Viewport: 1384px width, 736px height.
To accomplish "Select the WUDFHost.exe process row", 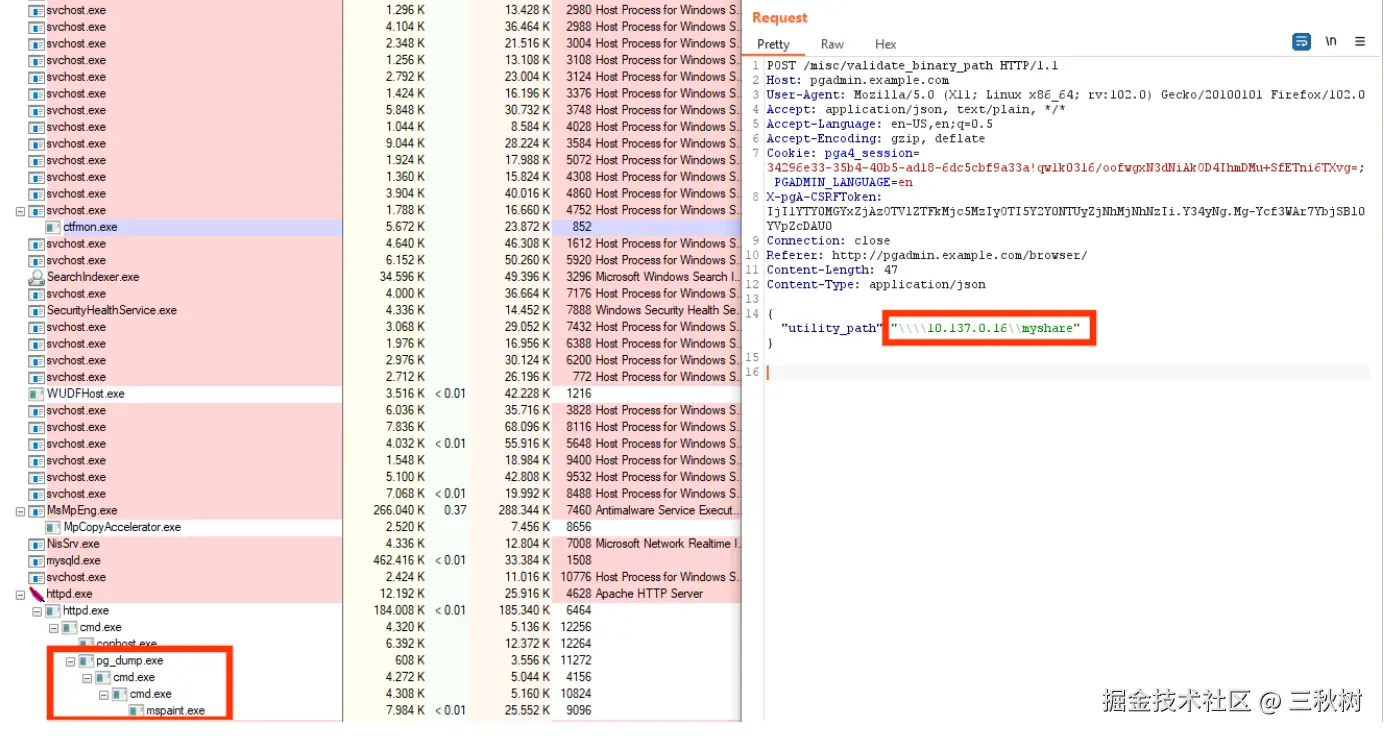I will click(370, 394).
